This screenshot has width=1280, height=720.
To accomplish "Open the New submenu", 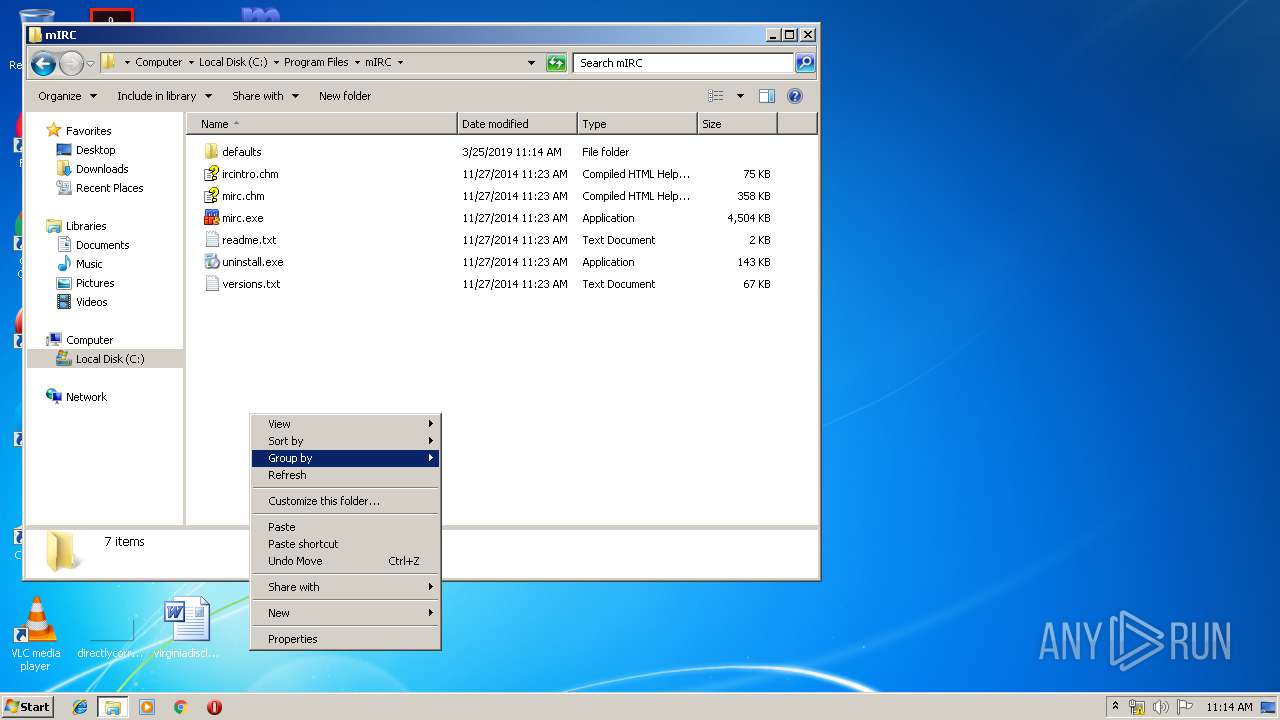I will [345, 613].
